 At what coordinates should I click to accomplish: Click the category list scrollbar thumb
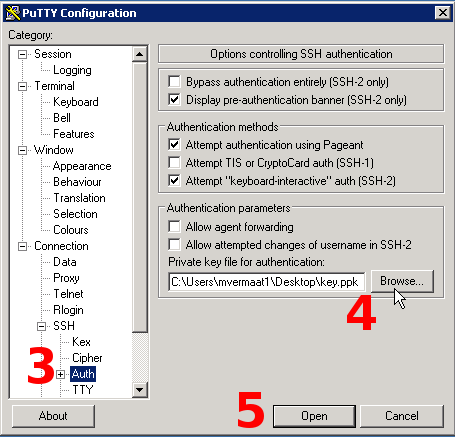pyautogui.click(x=139, y=197)
